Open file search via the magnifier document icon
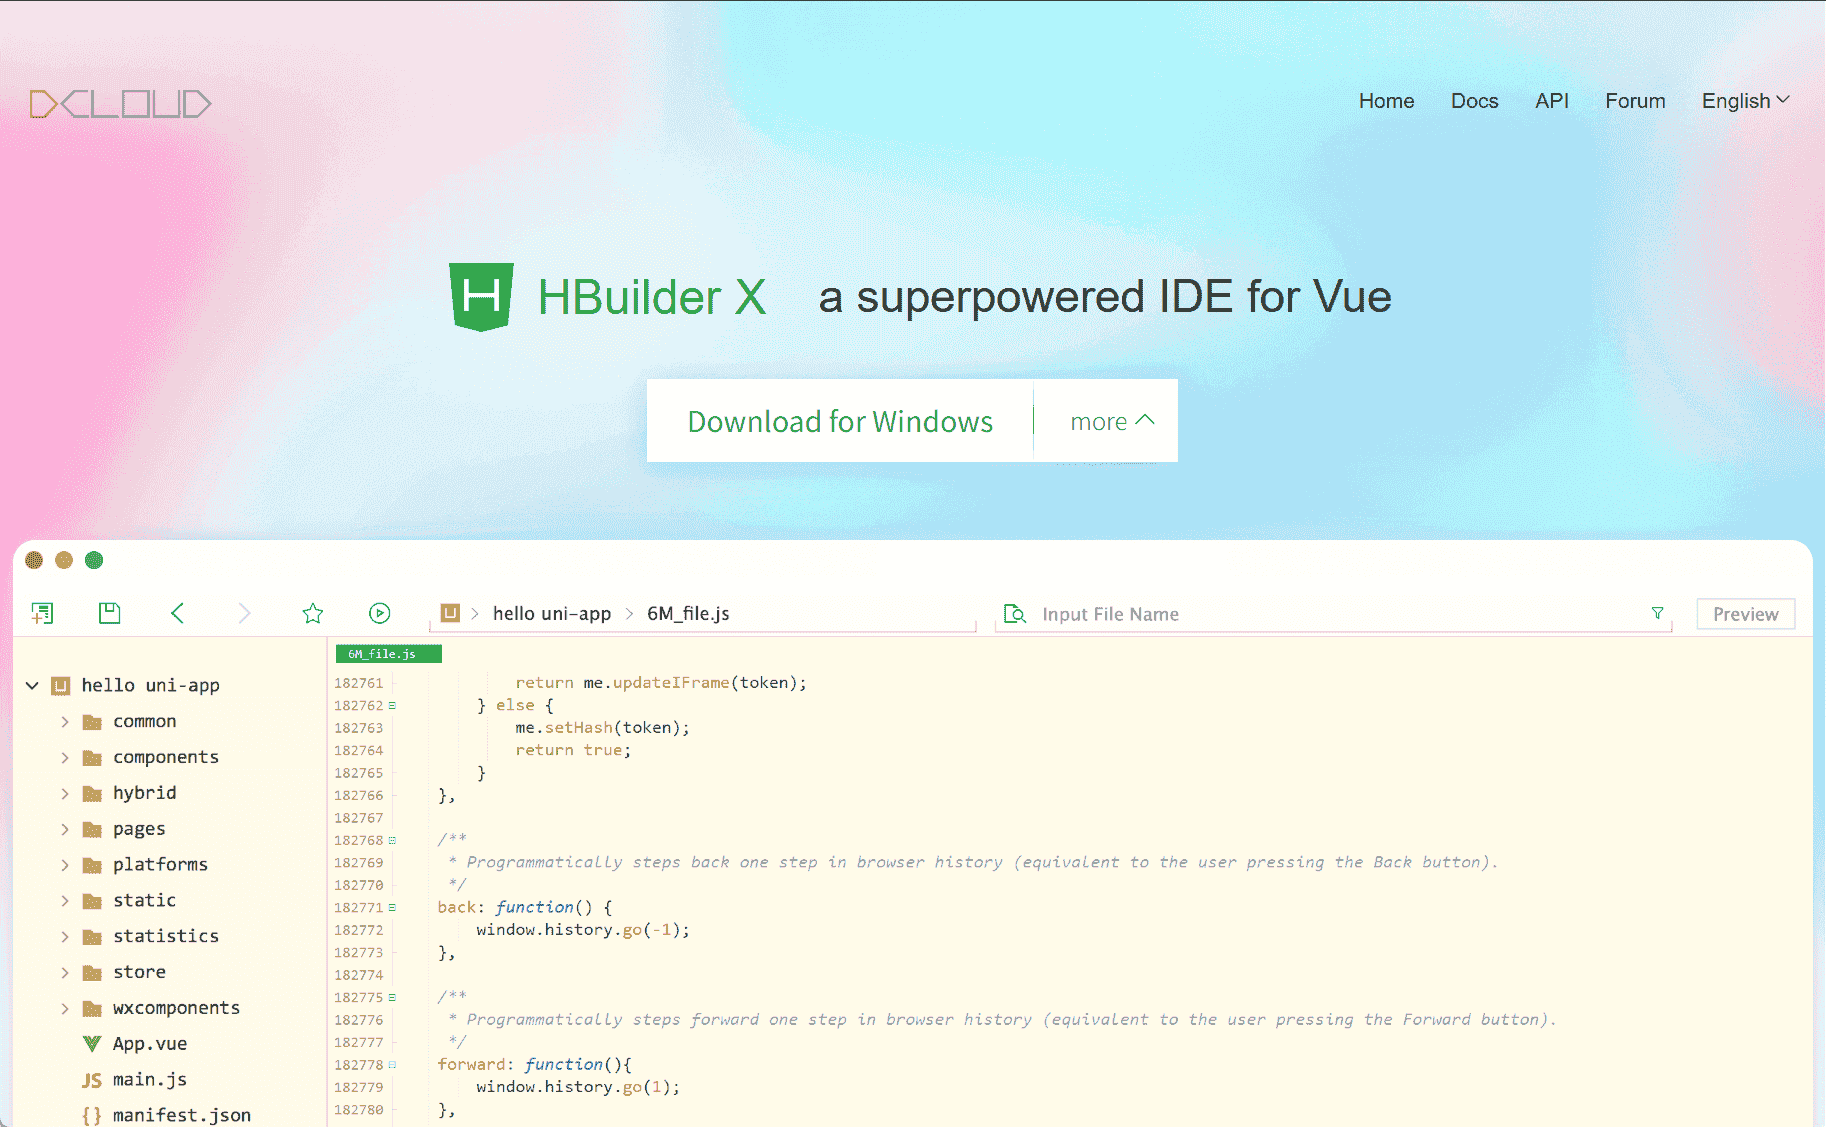Image resolution: width=1826 pixels, height=1127 pixels. coord(1014,613)
